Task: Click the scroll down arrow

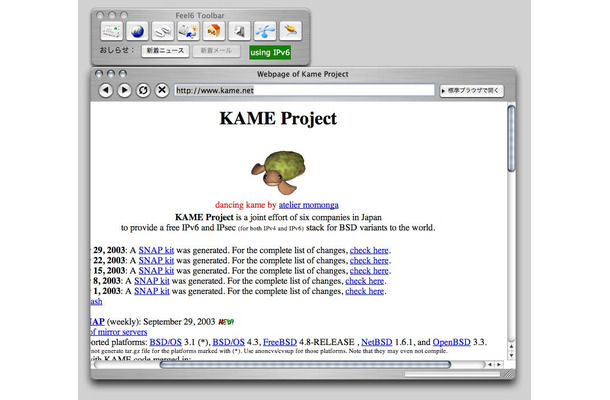Action: click(511, 355)
